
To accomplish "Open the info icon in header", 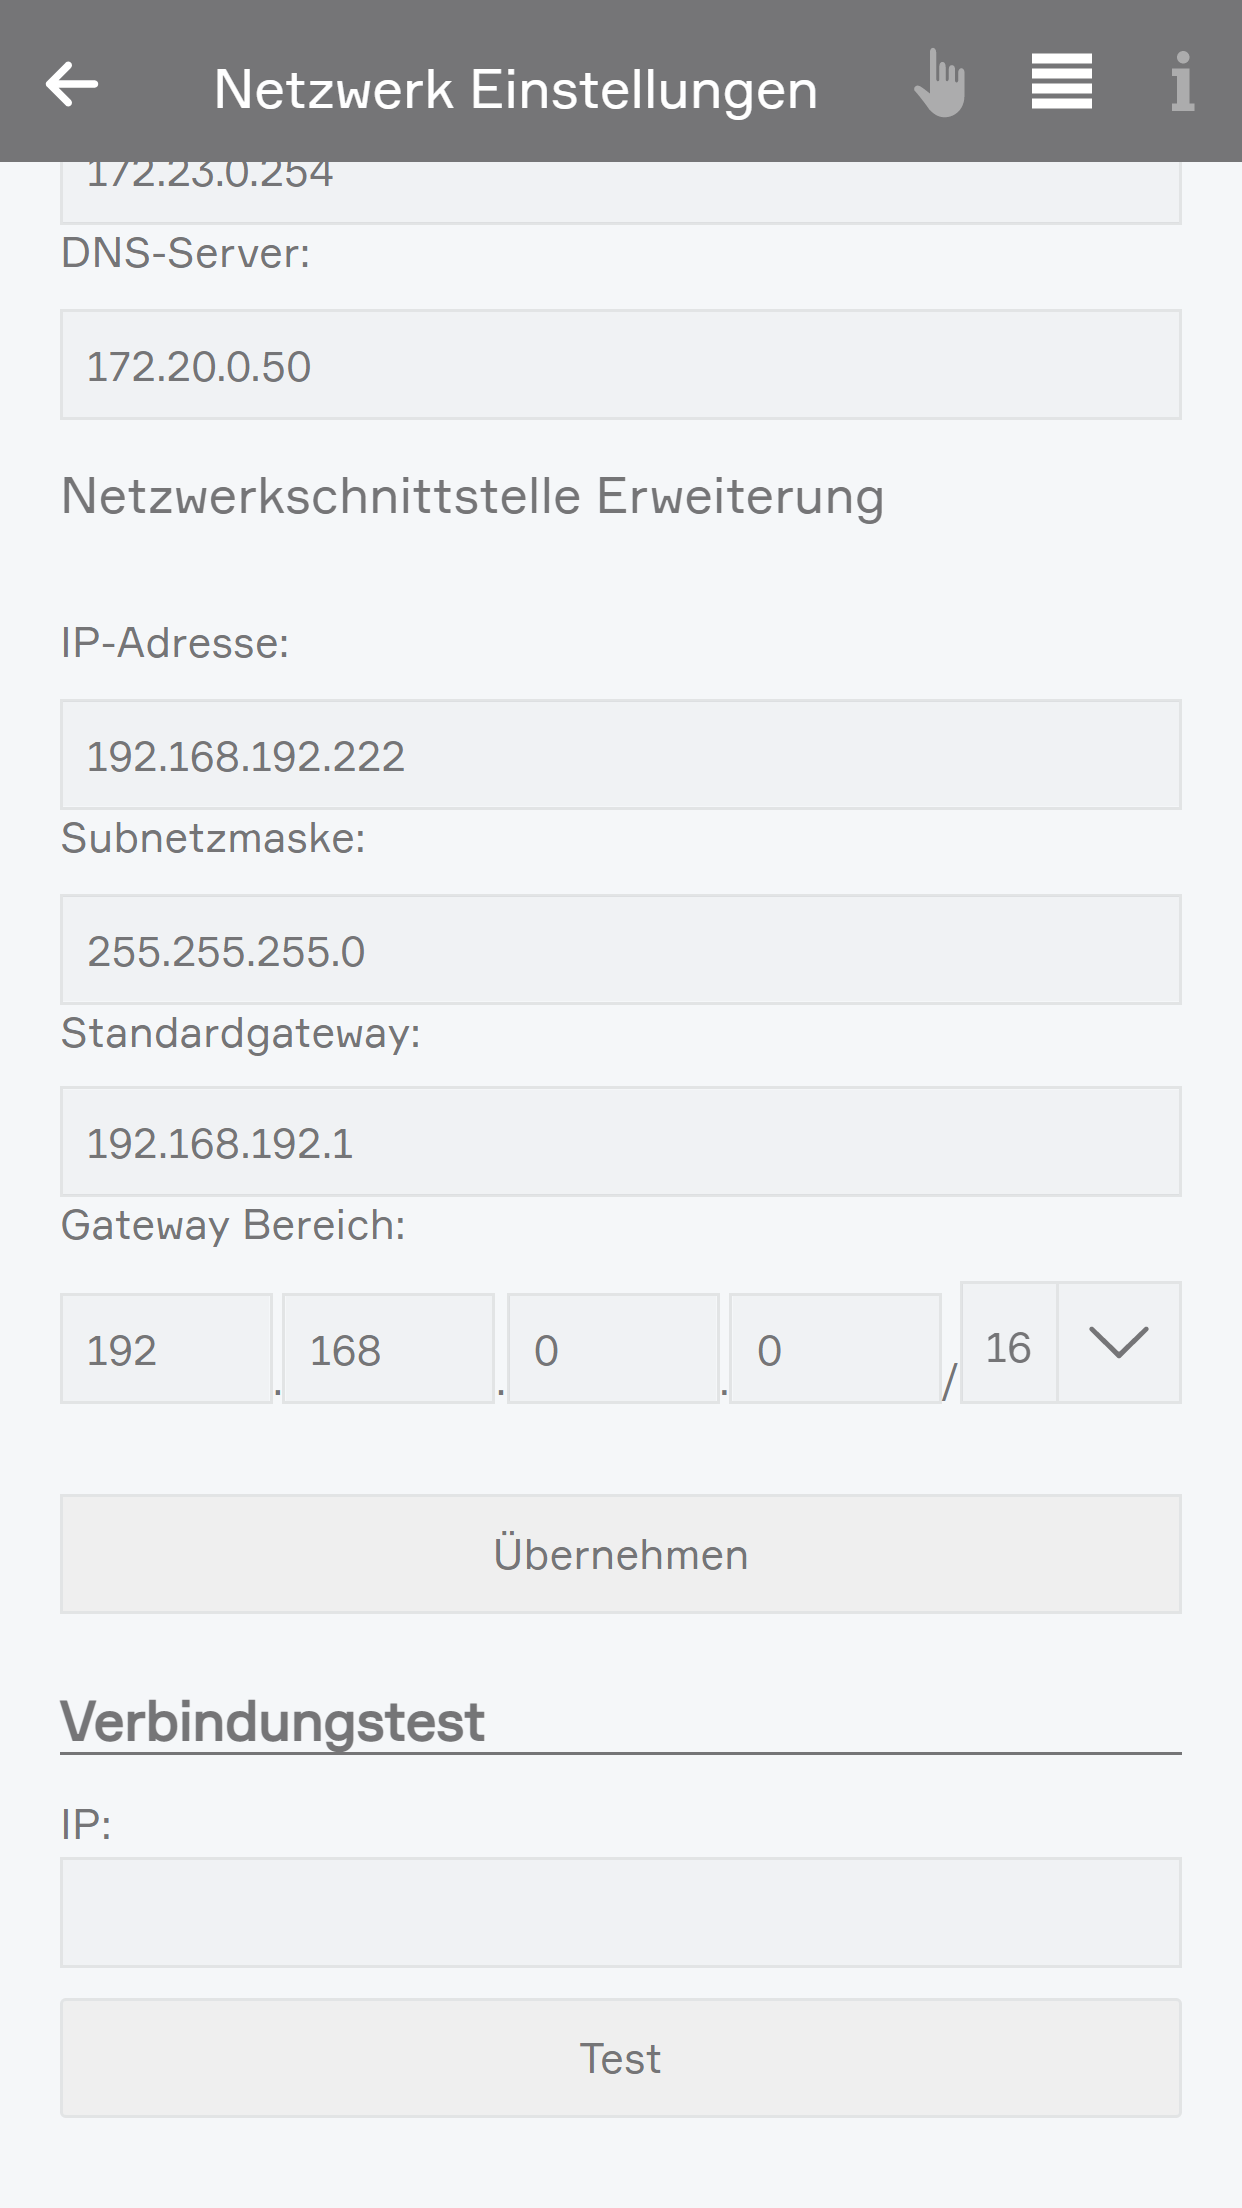I will pos(1182,82).
